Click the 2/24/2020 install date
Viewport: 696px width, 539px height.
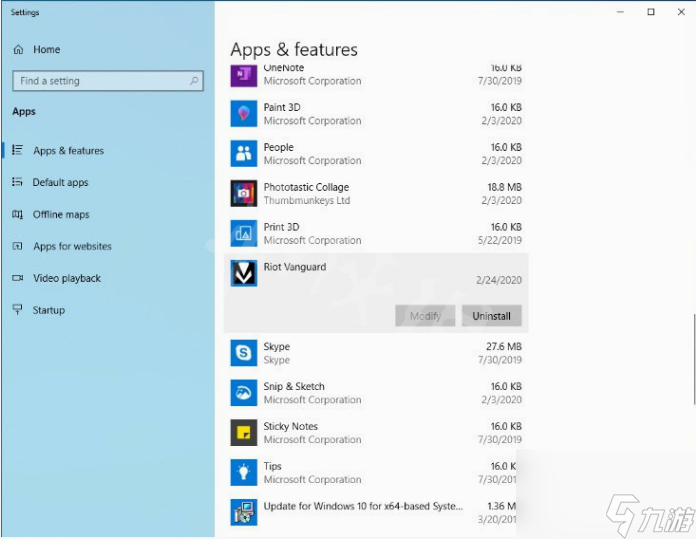(499, 280)
